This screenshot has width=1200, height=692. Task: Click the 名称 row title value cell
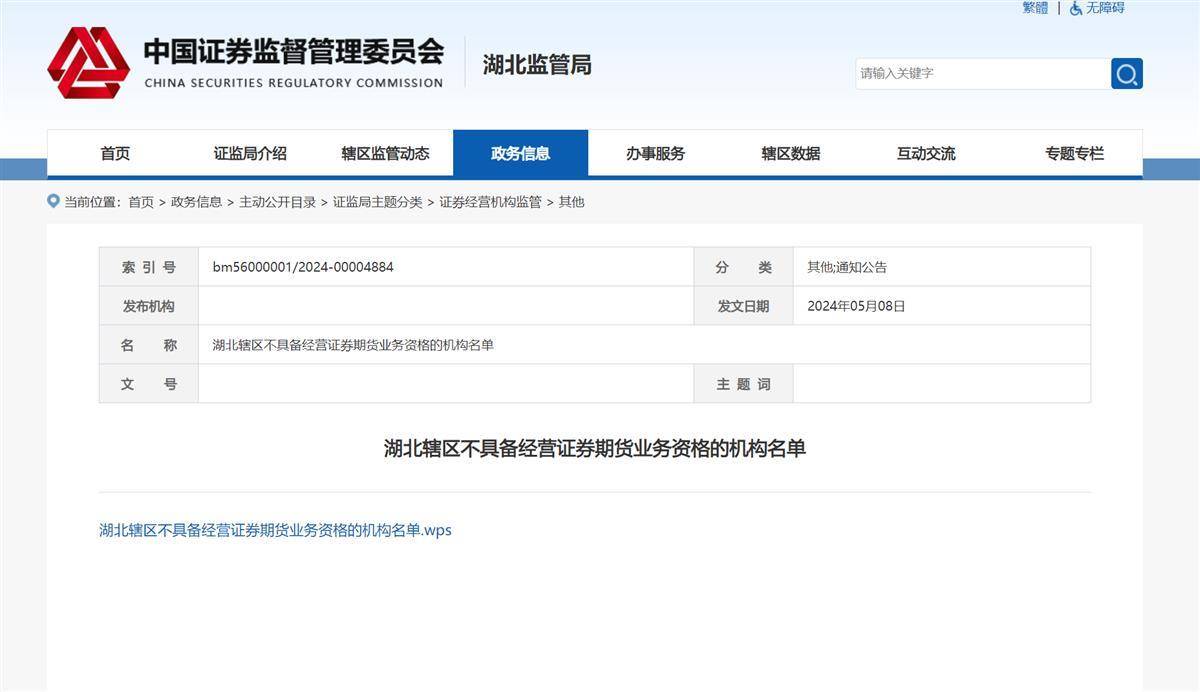click(x=644, y=345)
